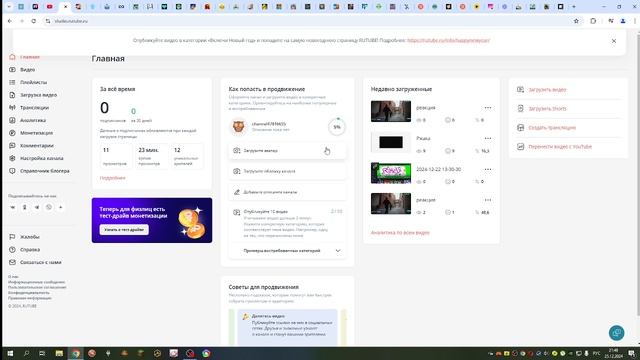Click the Жалобы flag icon
The image size is (640, 360).
tap(12, 237)
